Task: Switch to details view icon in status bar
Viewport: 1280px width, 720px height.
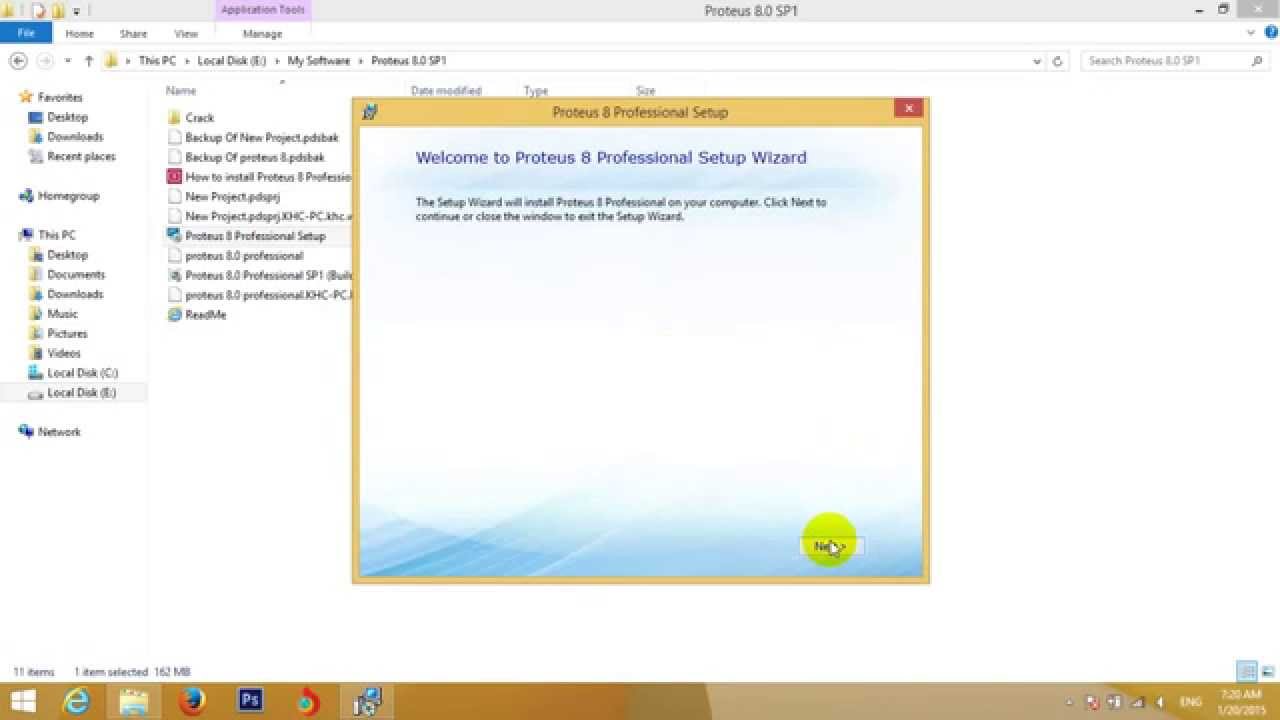Action: pyautogui.click(x=1246, y=671)
